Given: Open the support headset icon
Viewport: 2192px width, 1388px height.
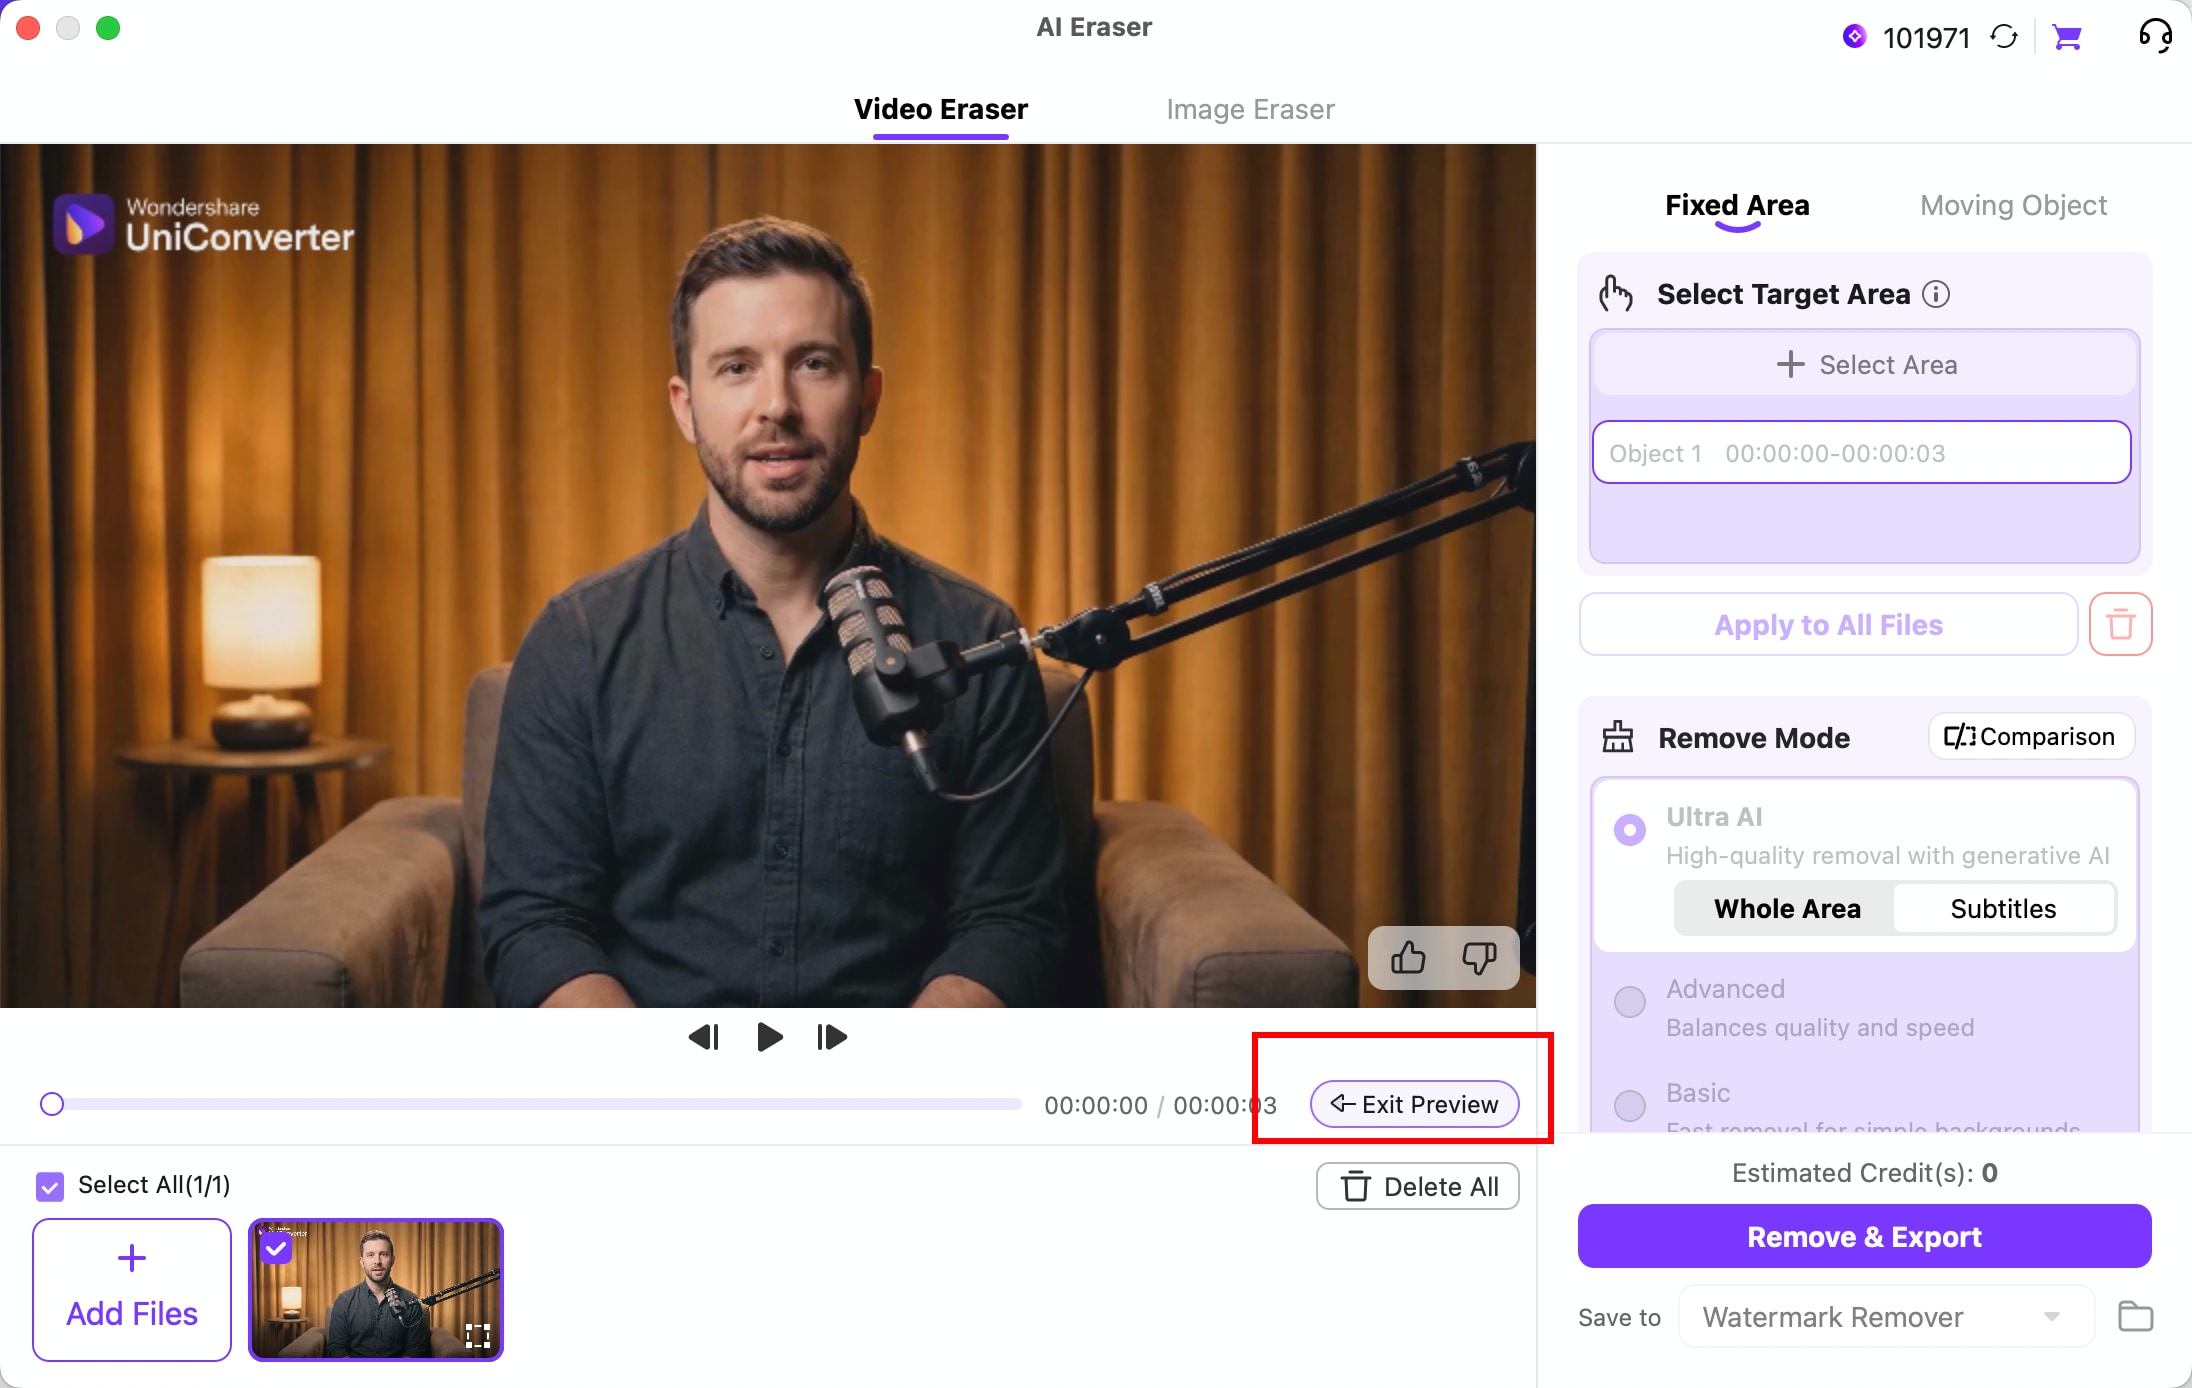Looking at the screenshot, I should (x=2155, y=37).
